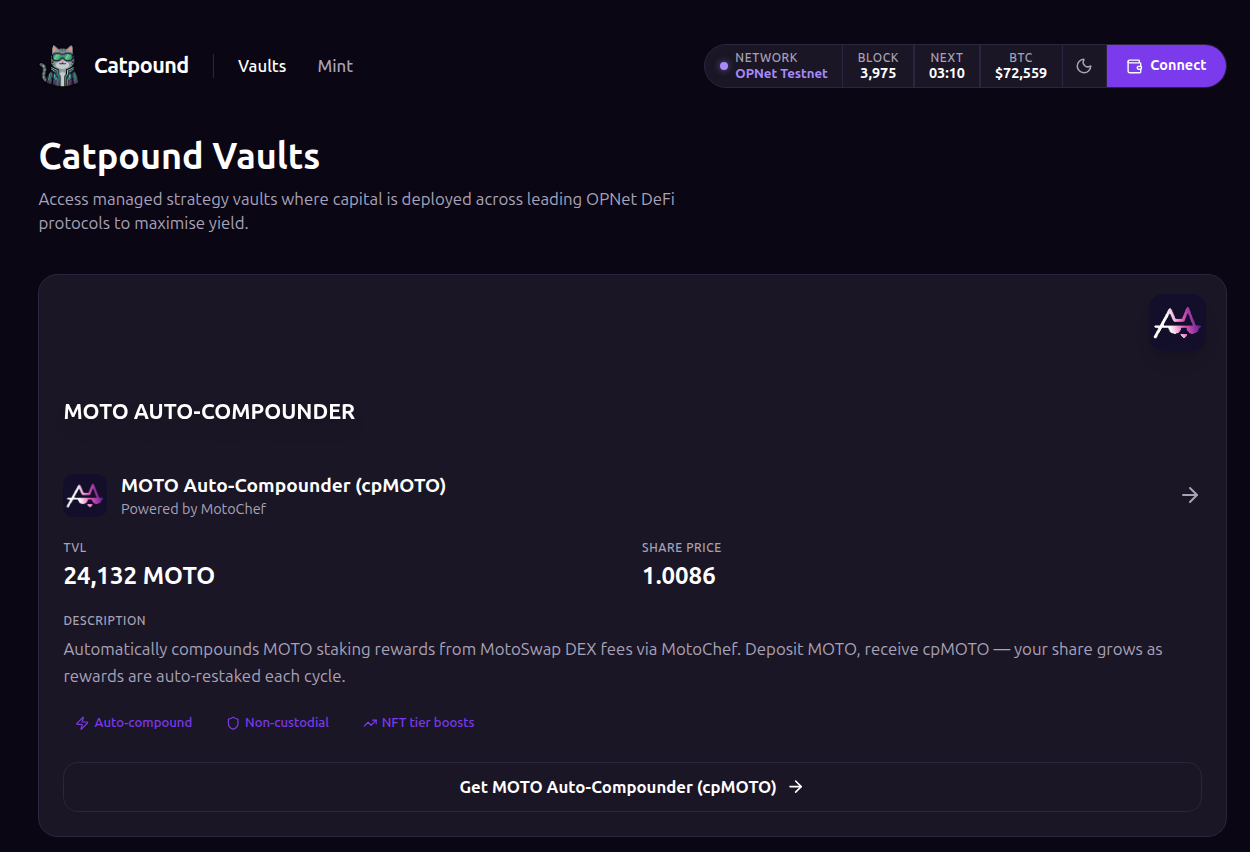Viewport: 1250px width, 852px height.
Task: Click the BTC $72,559 price display
Action: [x=1020, y=65]
